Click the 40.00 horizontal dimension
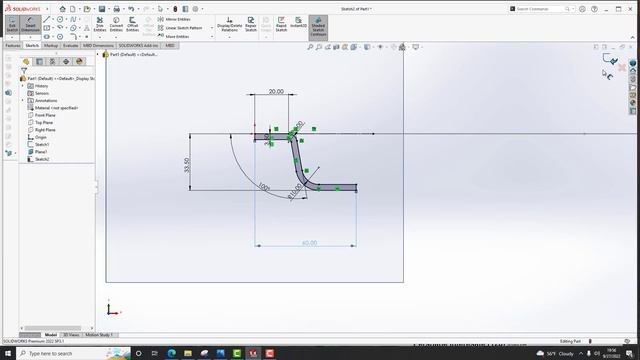Screen dimensions: 640x360 pos(309,243)
